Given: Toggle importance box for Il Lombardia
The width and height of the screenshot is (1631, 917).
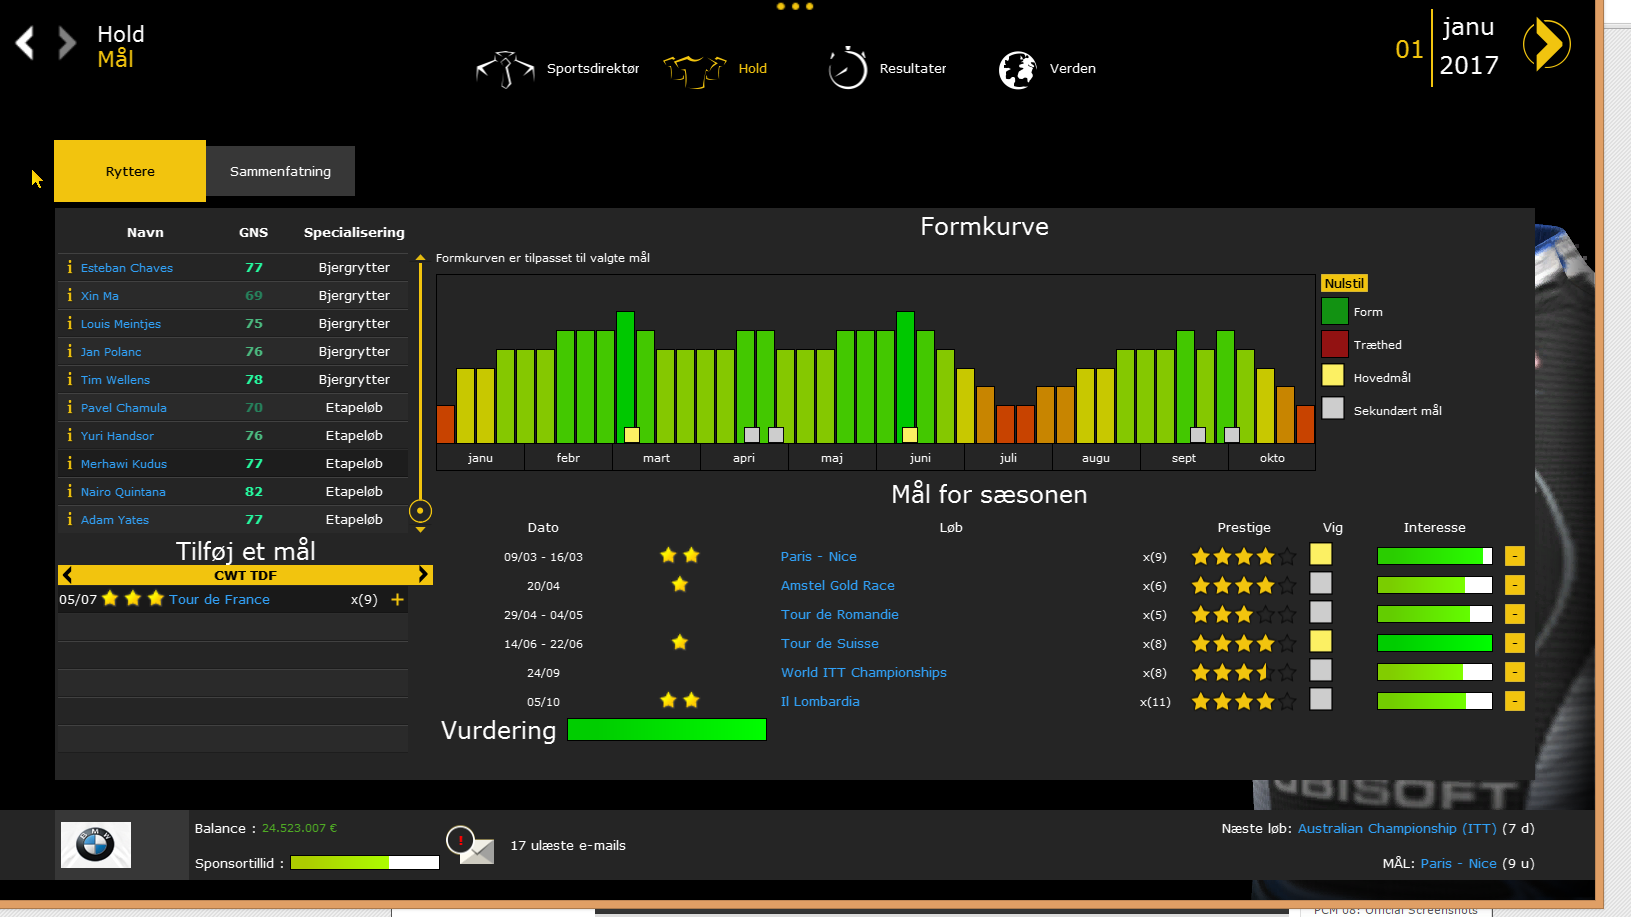Looking at the screenshot, I should pos(1321,700).
